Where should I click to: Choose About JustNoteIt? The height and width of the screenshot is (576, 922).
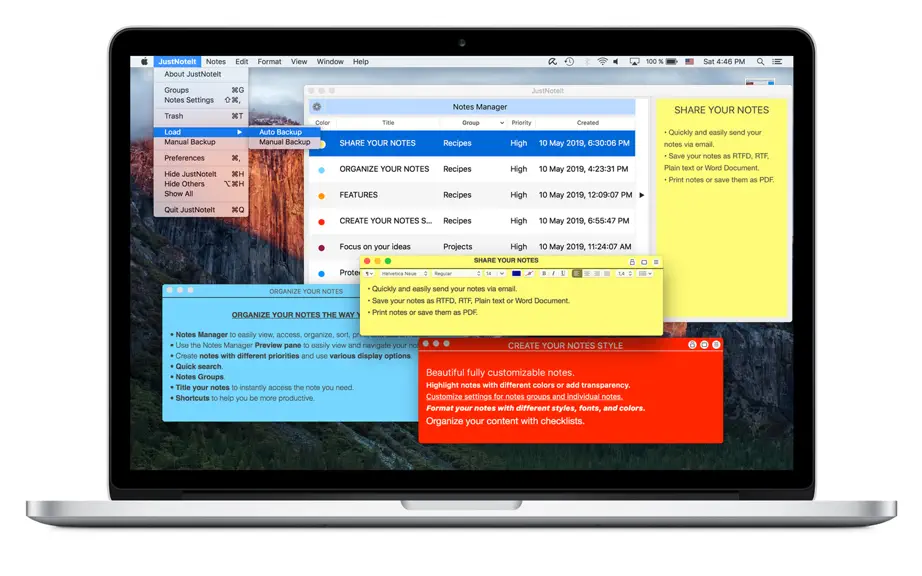(x=201, y=74)
